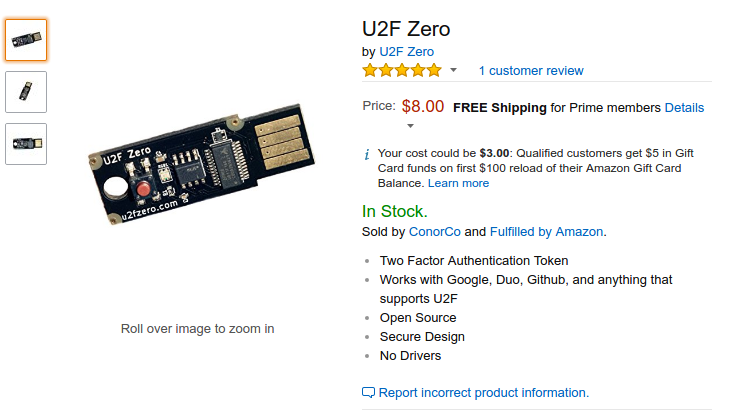Open the Learn more link
Image resolution: width=734 pixels, height=411 pixels.
coord(458,183)
